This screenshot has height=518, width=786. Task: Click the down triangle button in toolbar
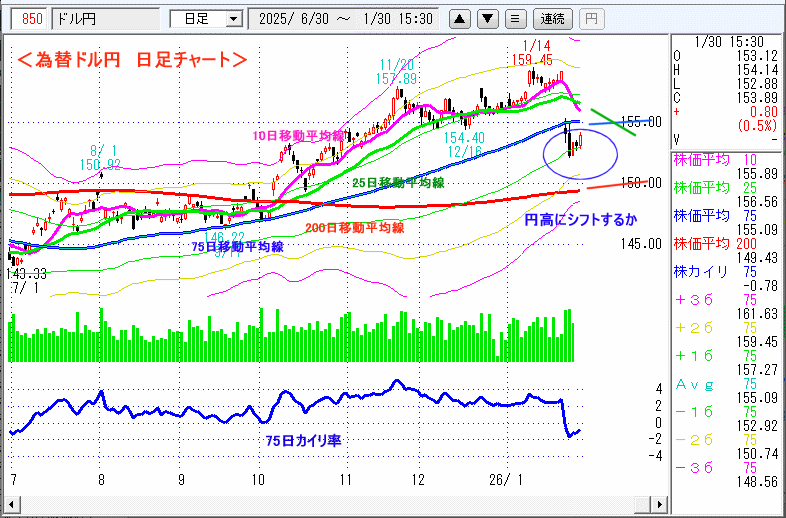(x=487, y=18)
